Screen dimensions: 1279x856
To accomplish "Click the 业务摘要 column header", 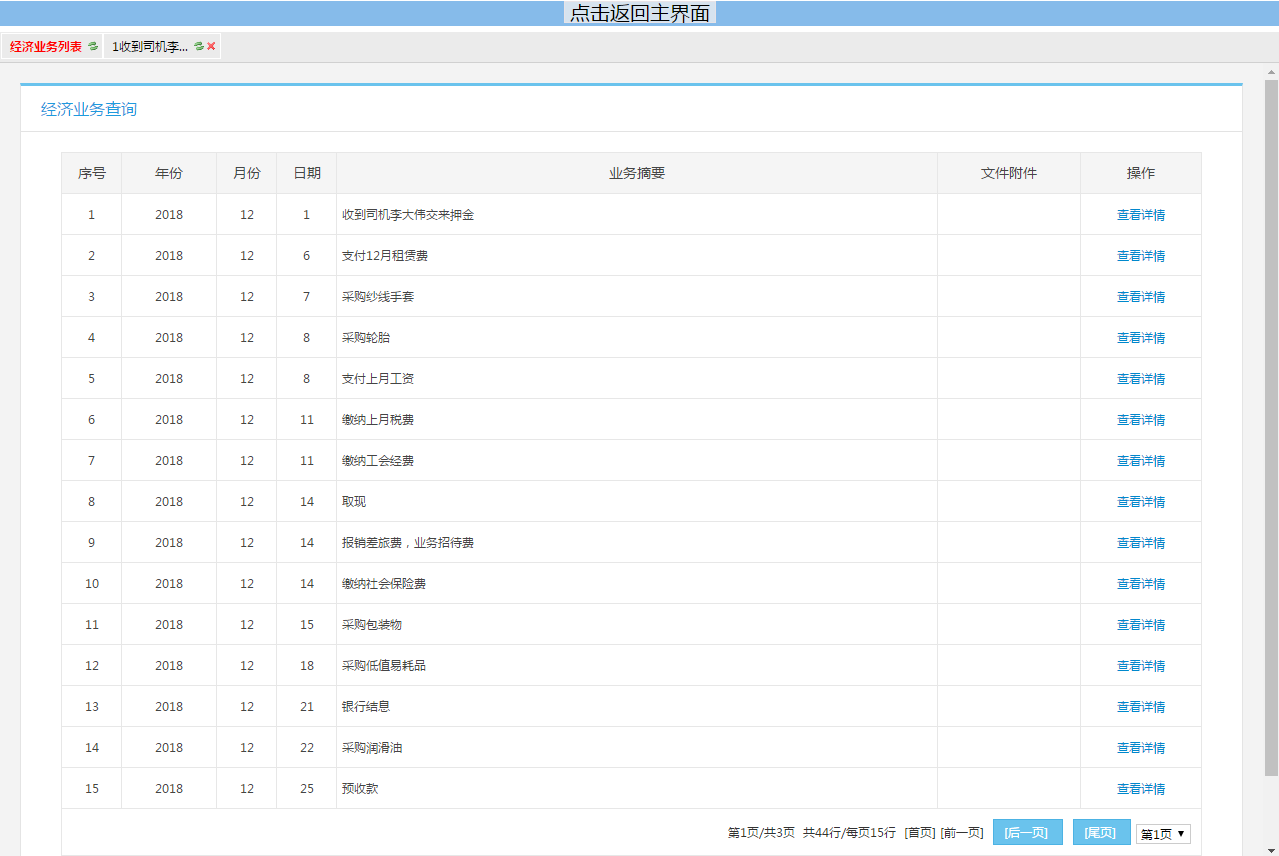I will 637,173.
